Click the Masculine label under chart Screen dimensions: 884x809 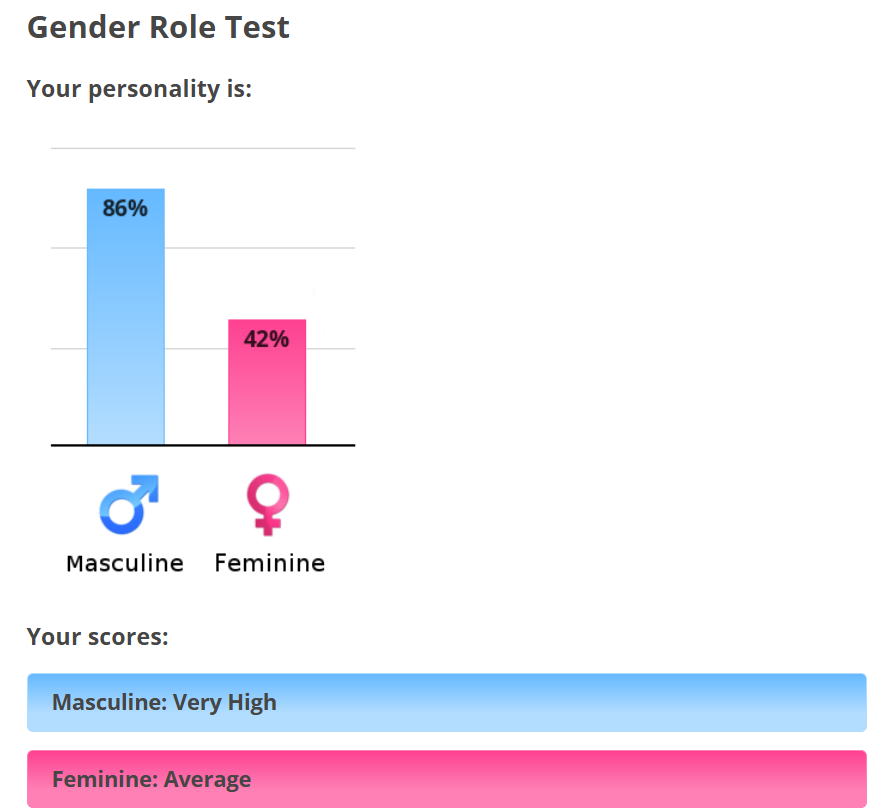pyautogui.click(x=125, y=563)
